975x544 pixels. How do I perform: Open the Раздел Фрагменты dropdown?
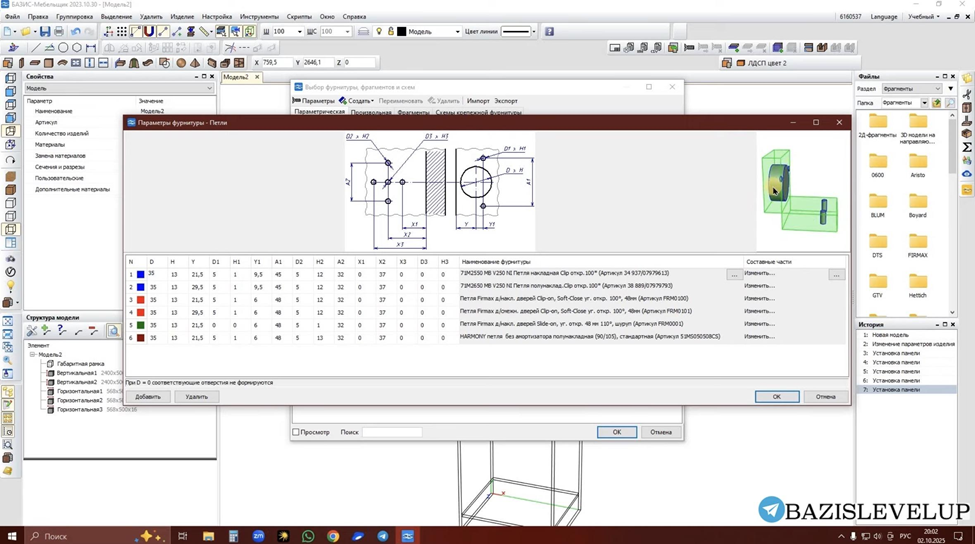pyautogui.click(x=938, y=89)
